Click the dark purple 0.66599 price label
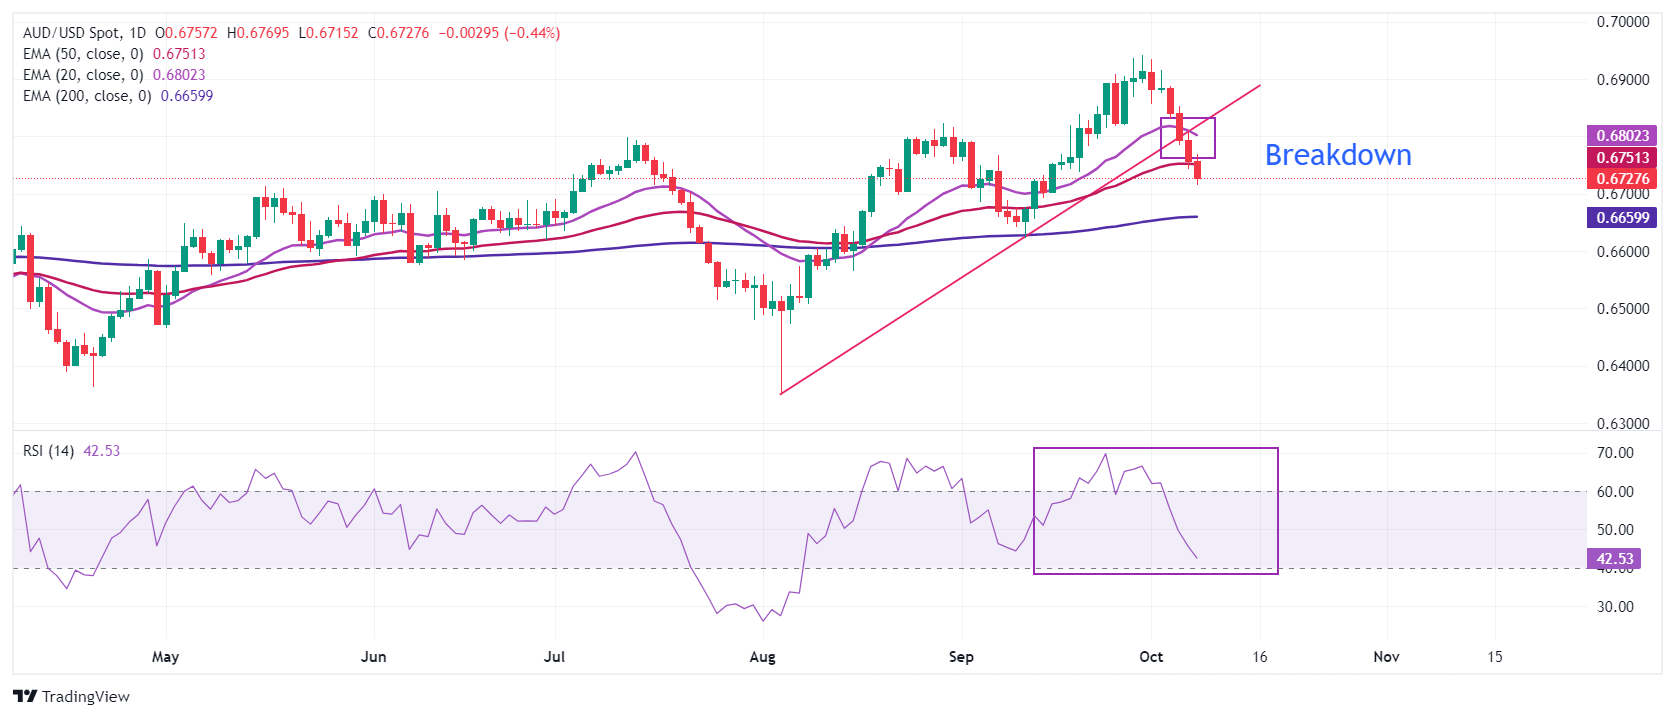This screenshot has height=718, width=1675. point(1621,218)
